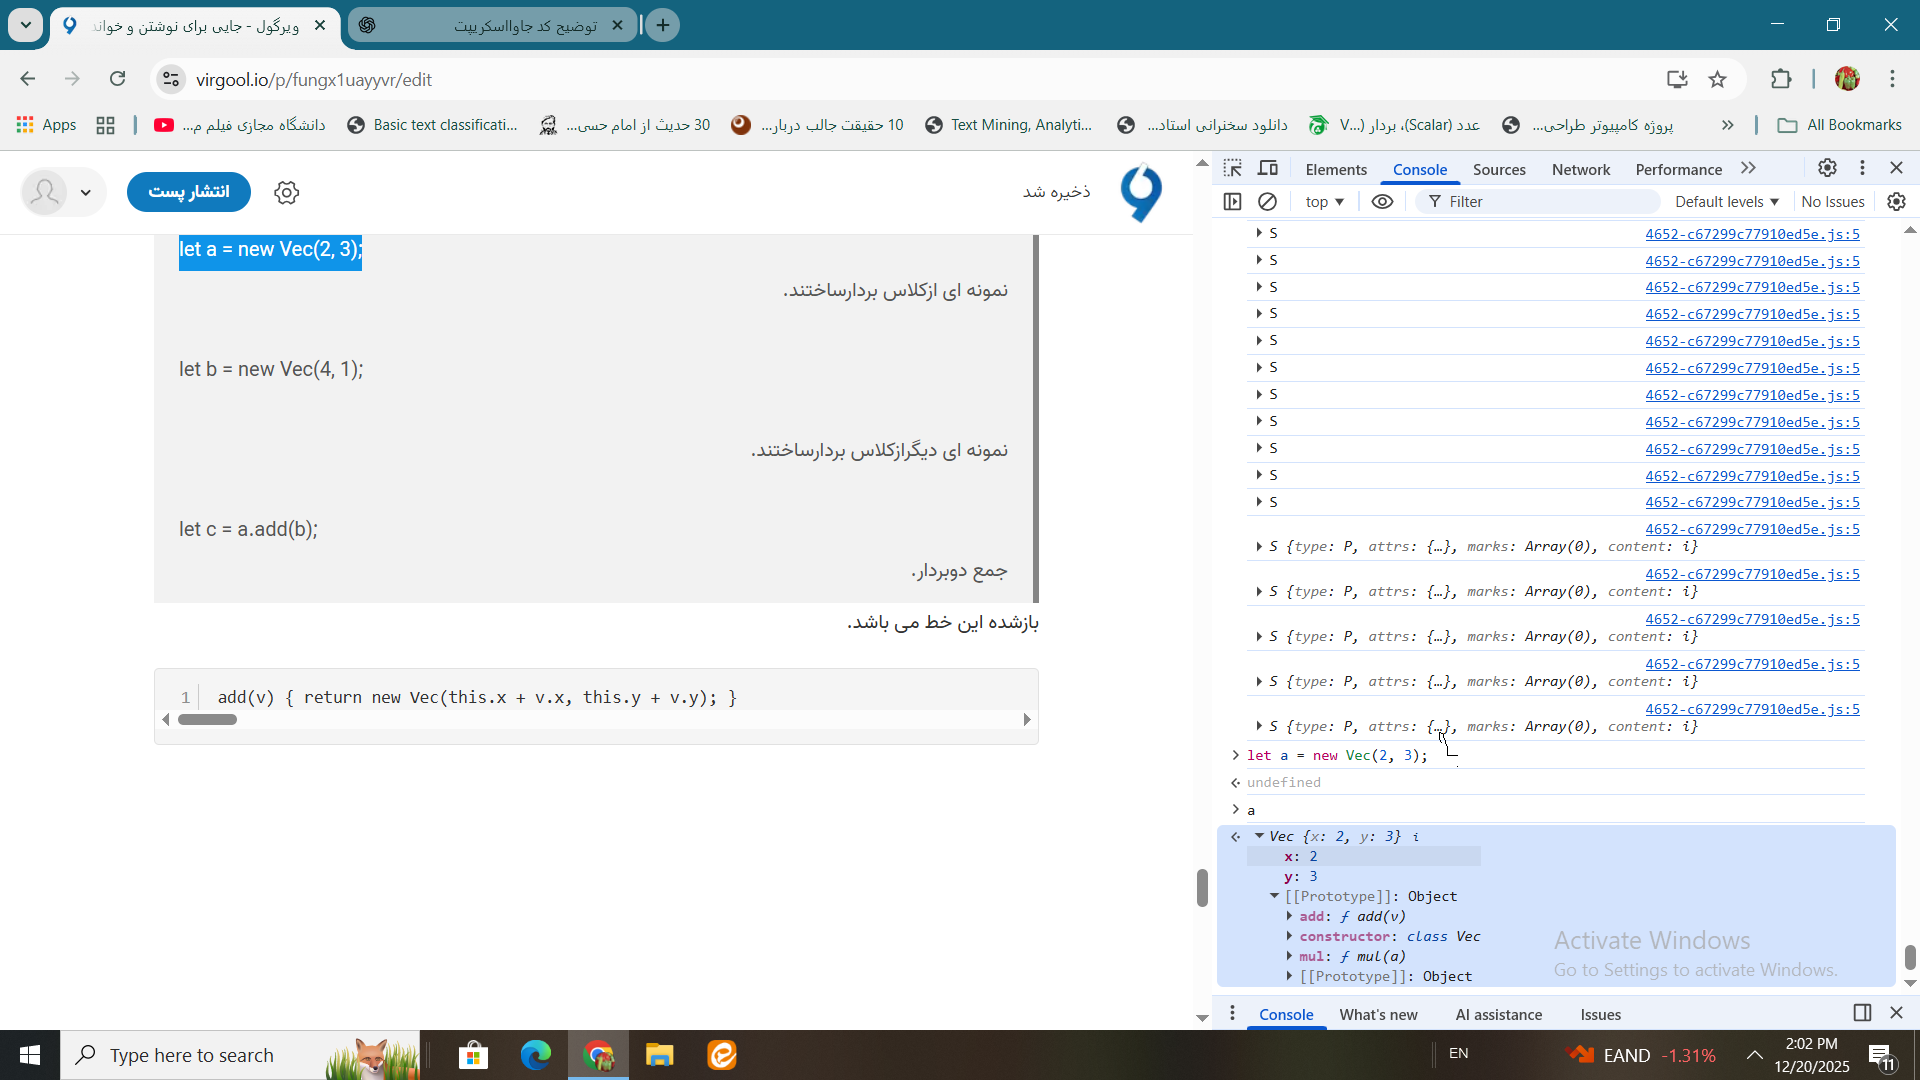This screenshot has height=1080, width=1920.
Task: Open the Chrome extensions icon
Action: pyautogui.click(x=1783, y=79)
